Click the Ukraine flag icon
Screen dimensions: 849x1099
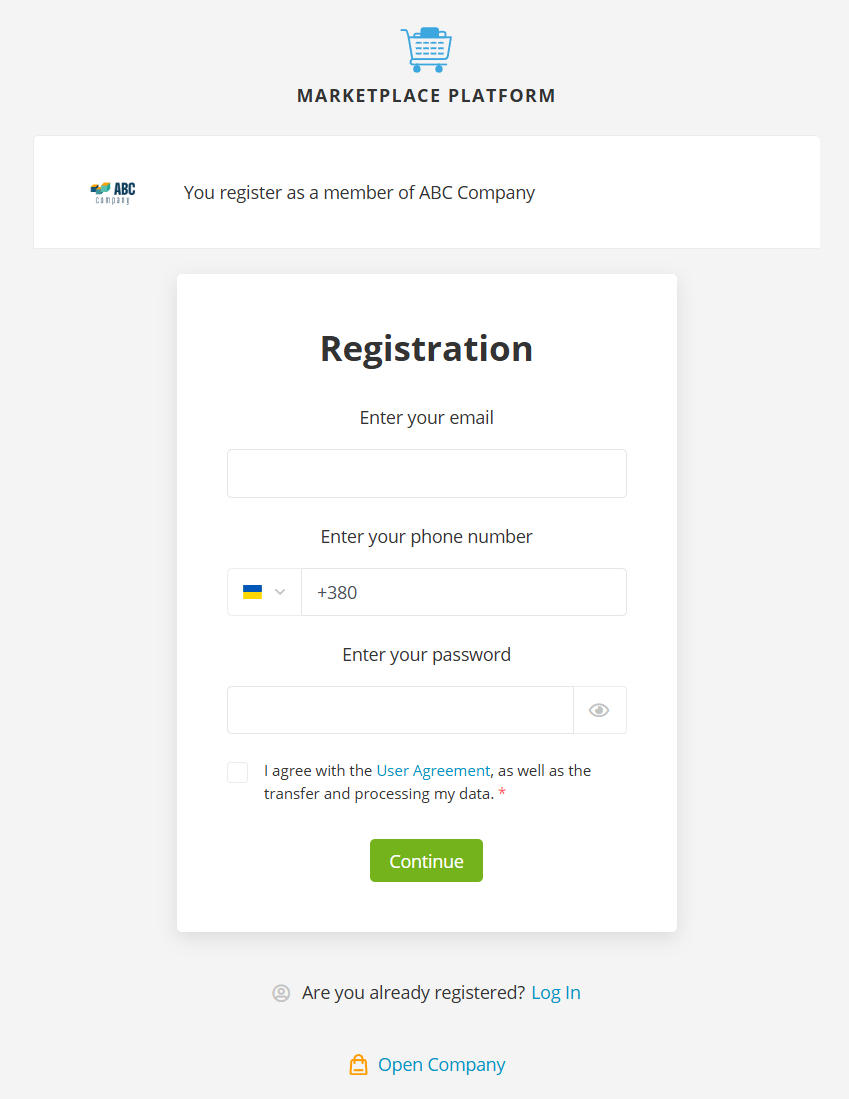click(253, 592)
